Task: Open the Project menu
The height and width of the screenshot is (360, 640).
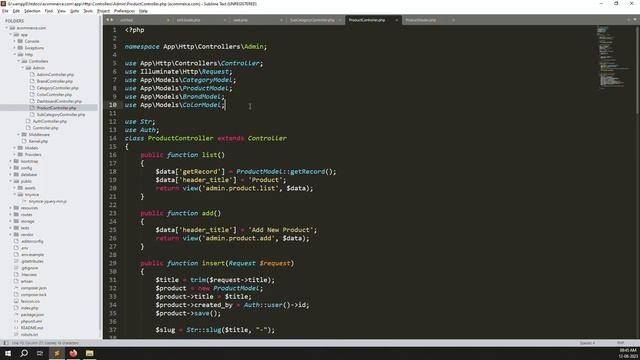Action: pos(103,11)
